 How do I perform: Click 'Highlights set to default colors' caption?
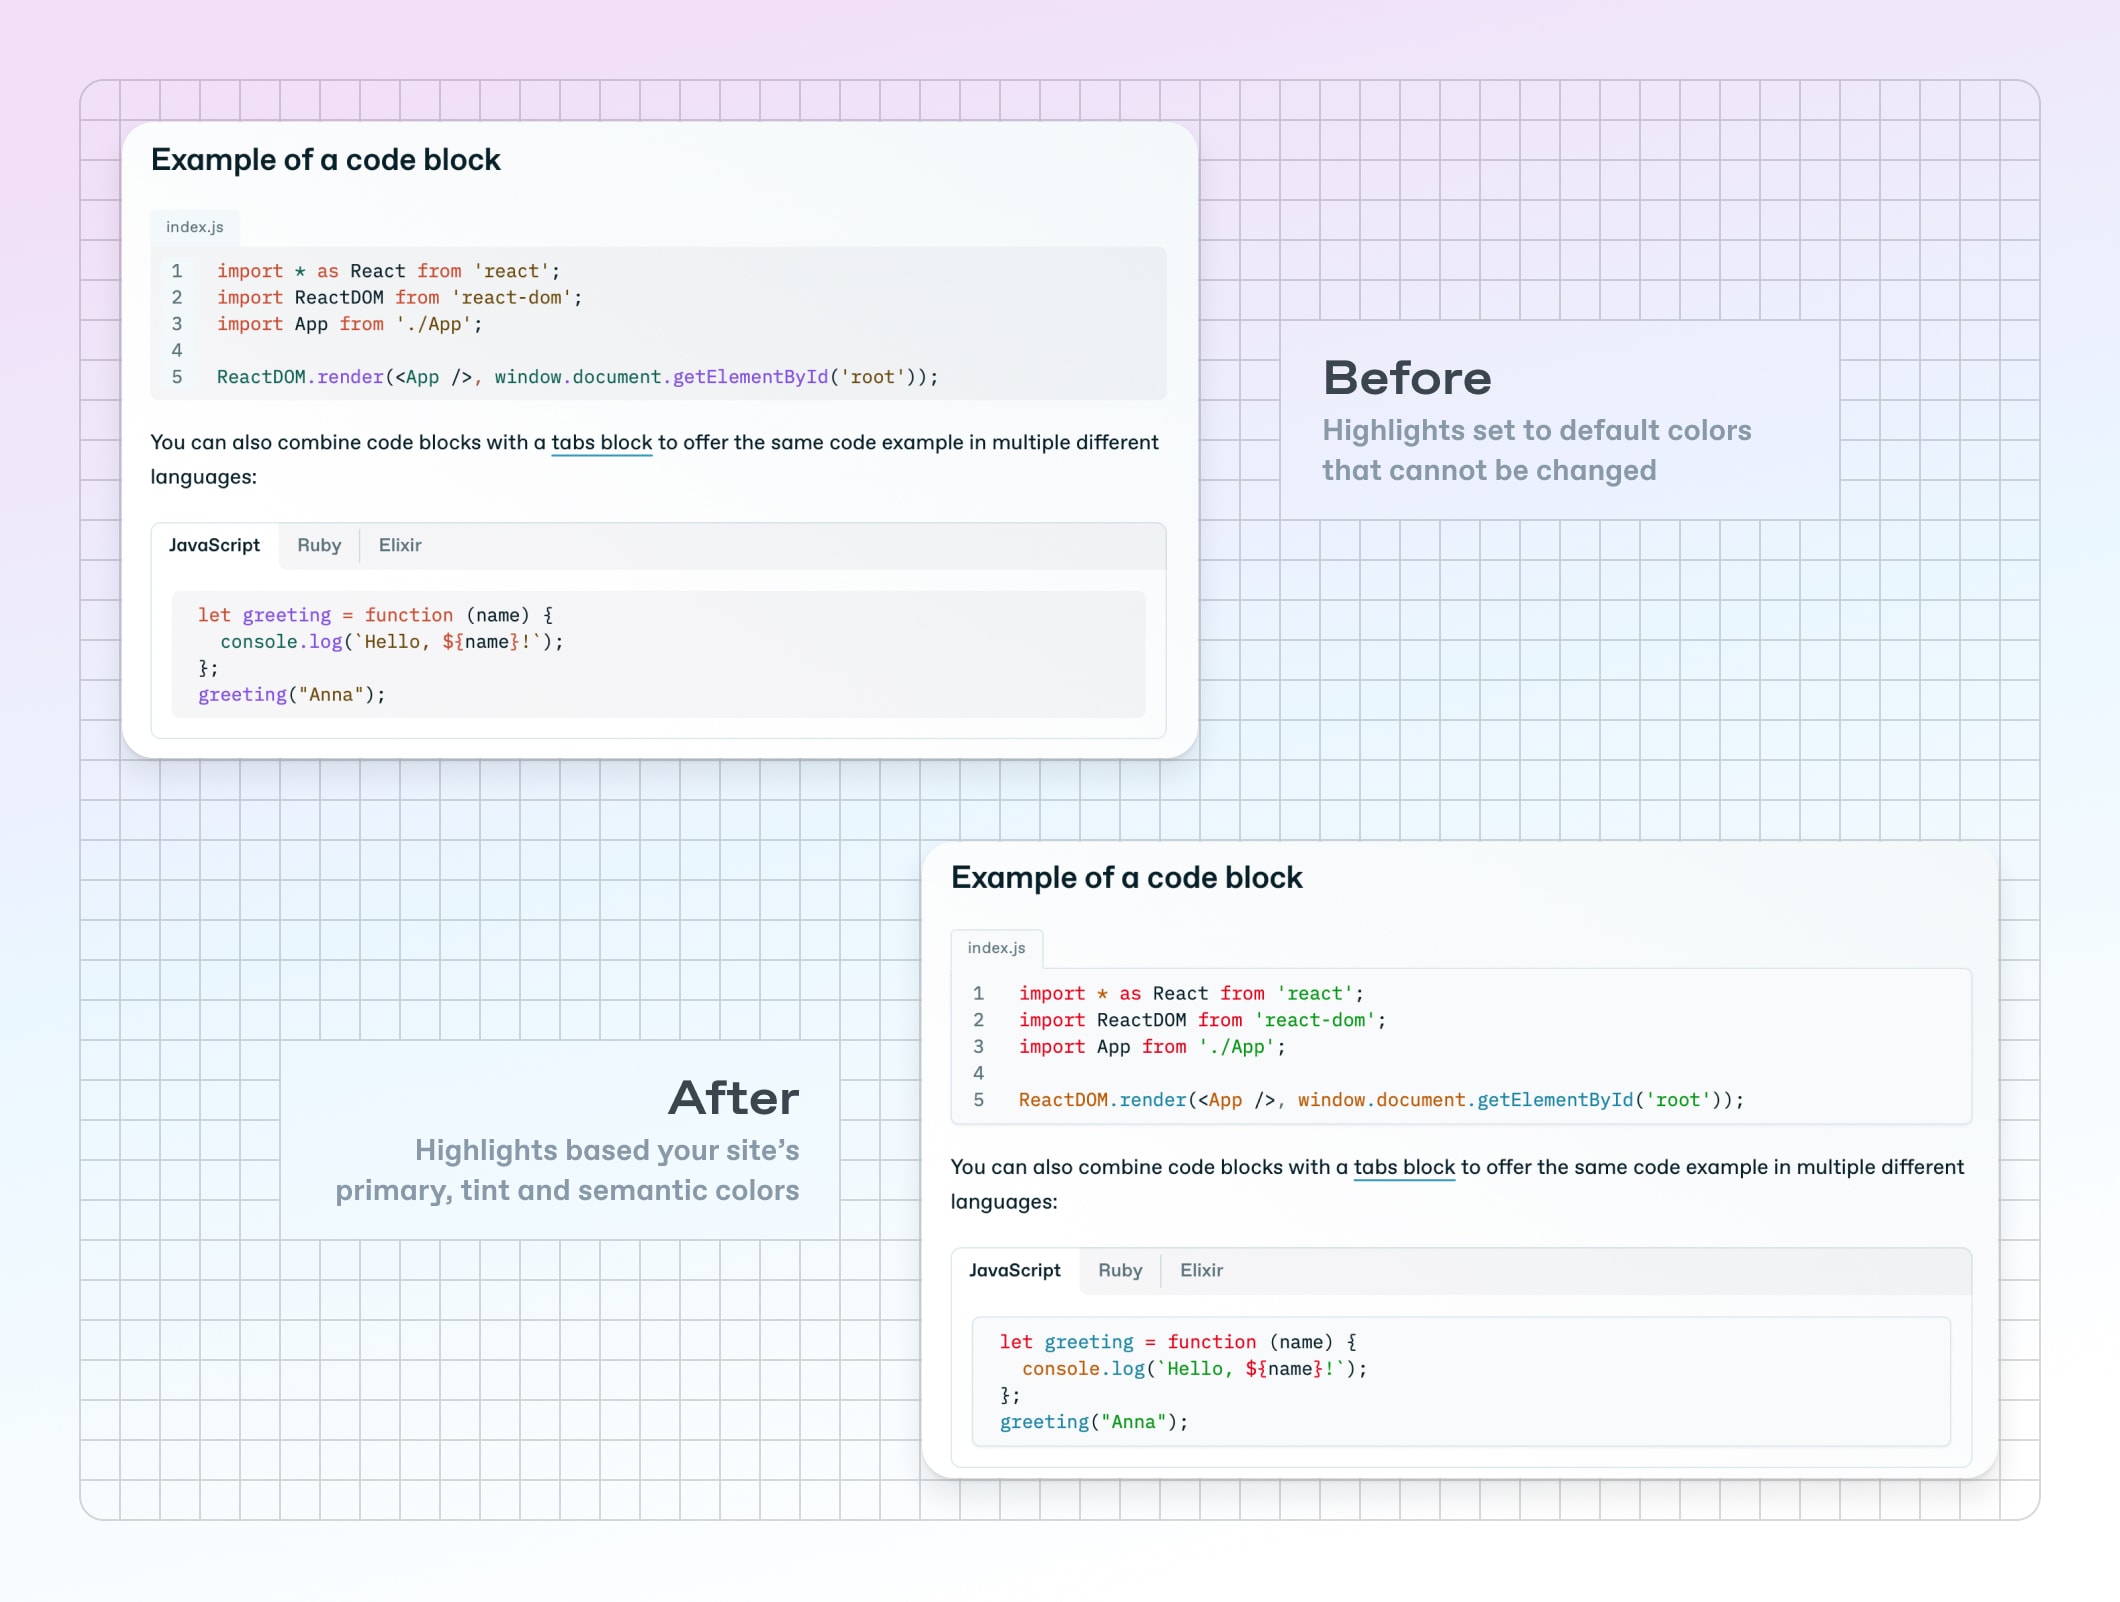(1537, 430)
